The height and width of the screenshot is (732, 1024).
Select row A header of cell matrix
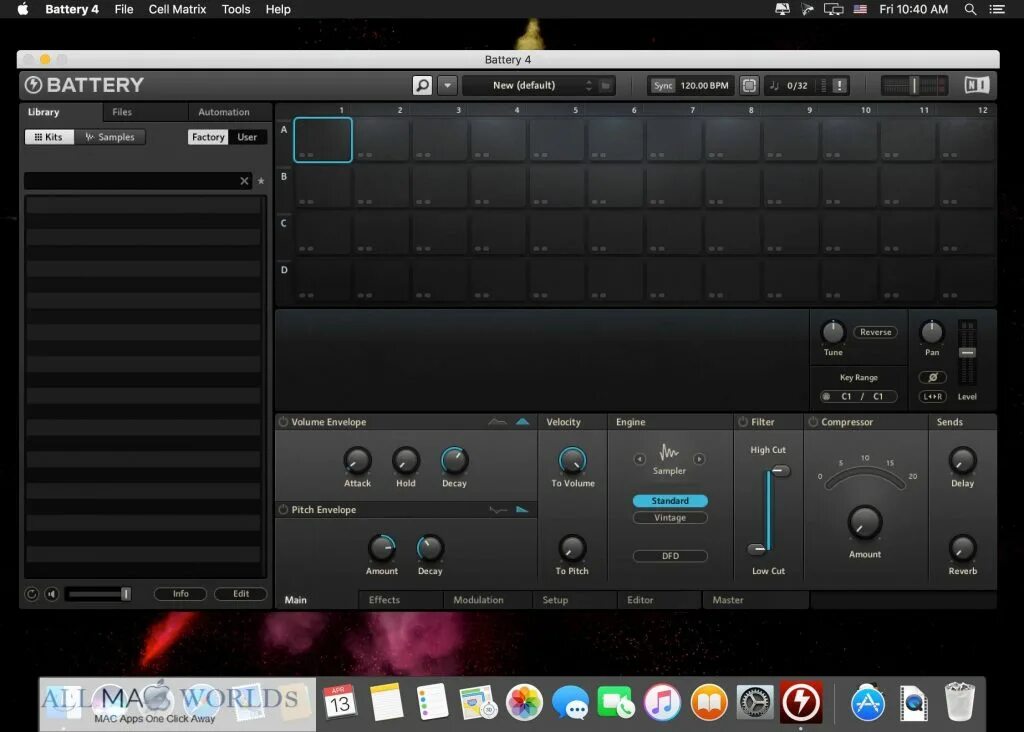(x=284, y=129)
